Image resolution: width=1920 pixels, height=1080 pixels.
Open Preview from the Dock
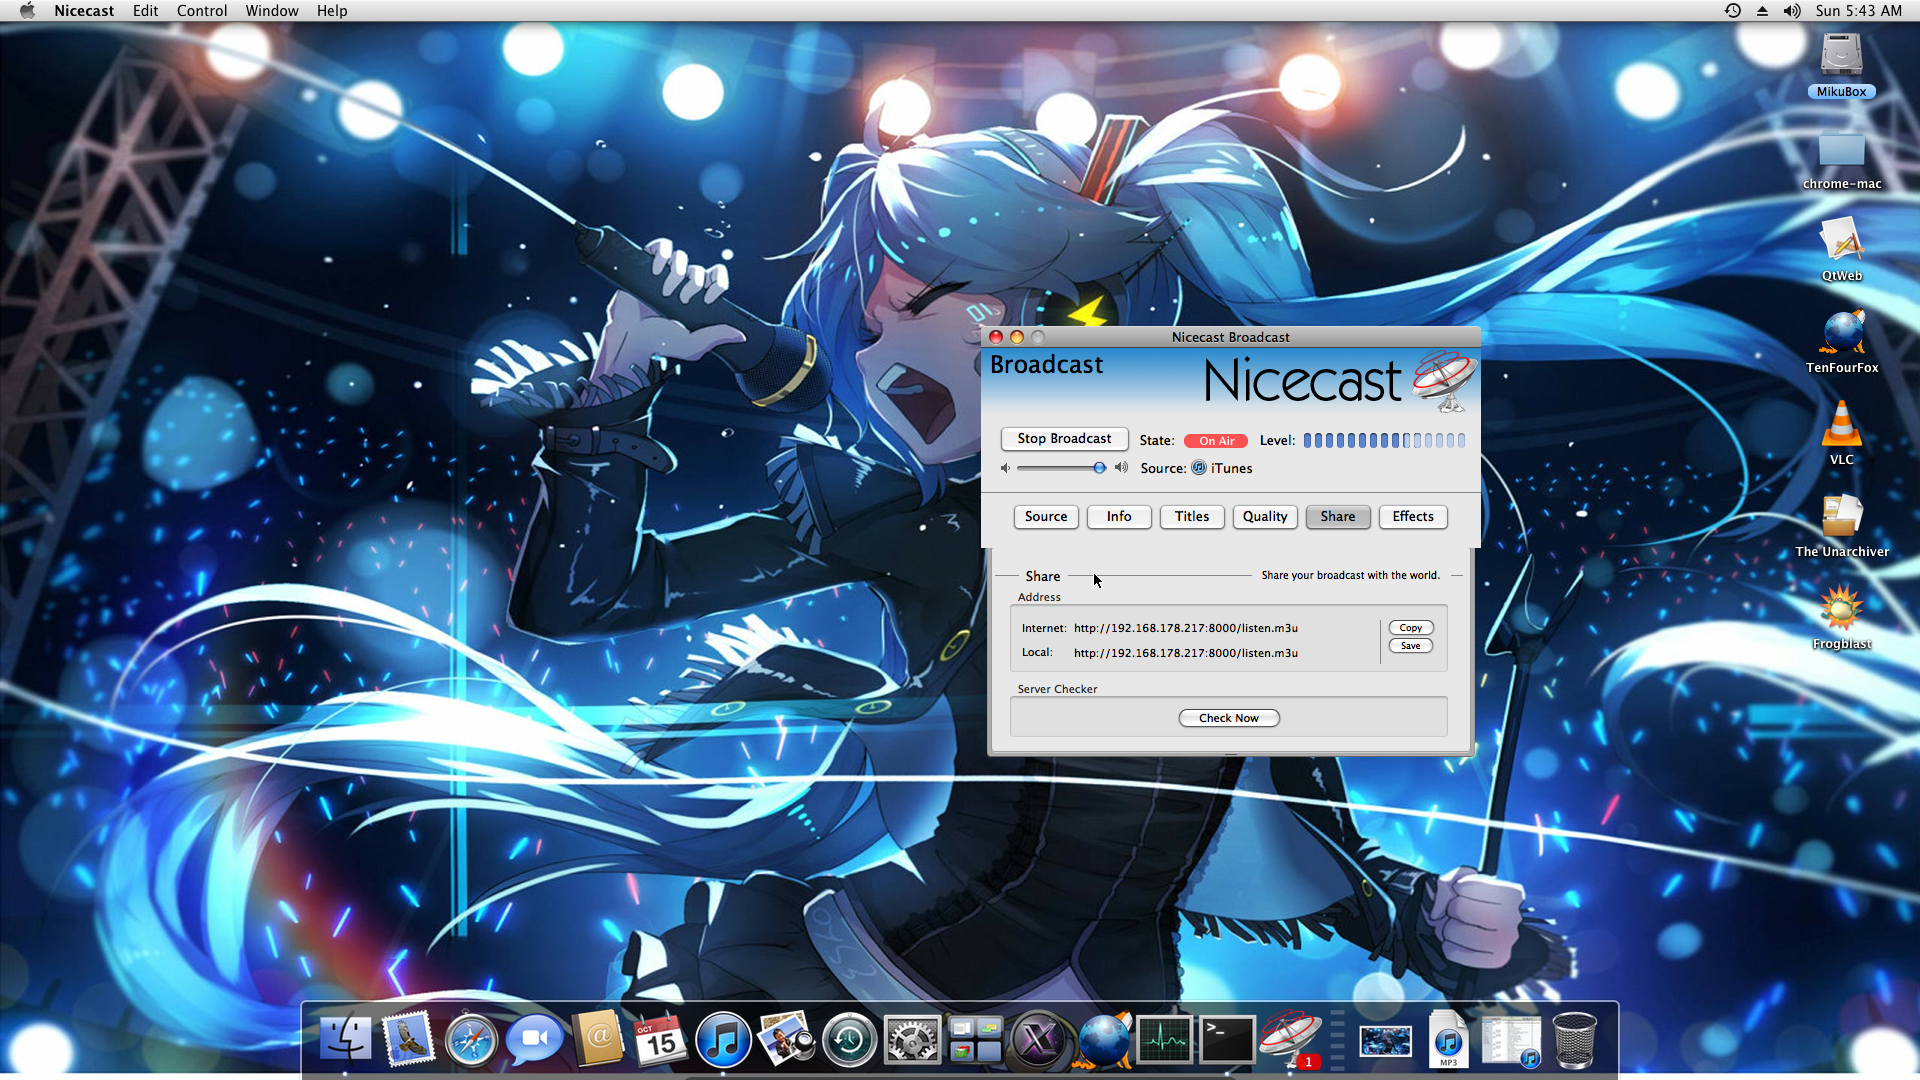[x=786, y=1040]
